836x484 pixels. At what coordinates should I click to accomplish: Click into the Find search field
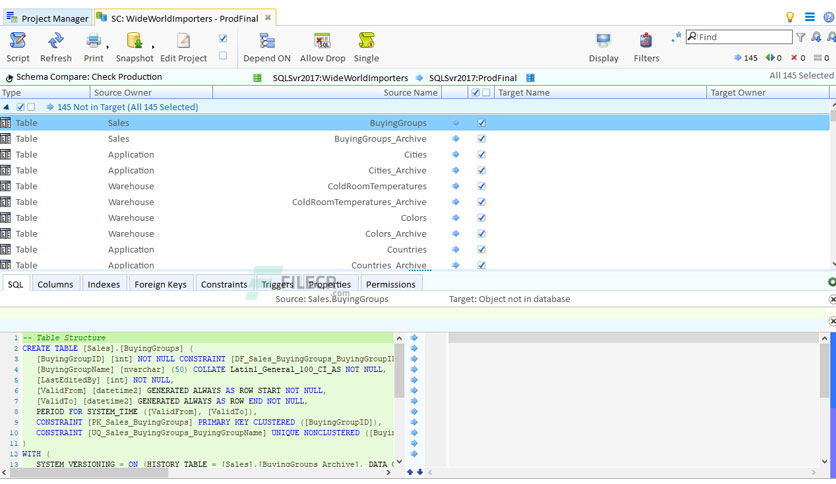tap(739, 37)
